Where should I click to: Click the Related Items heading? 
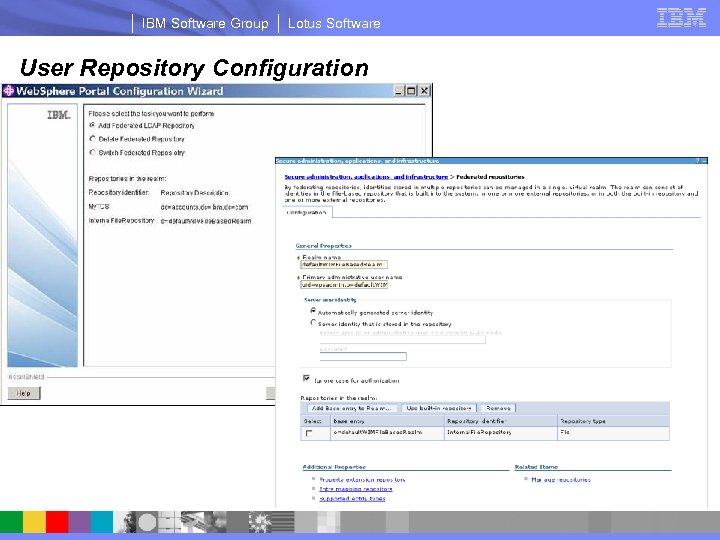click(x=536, y=467)
